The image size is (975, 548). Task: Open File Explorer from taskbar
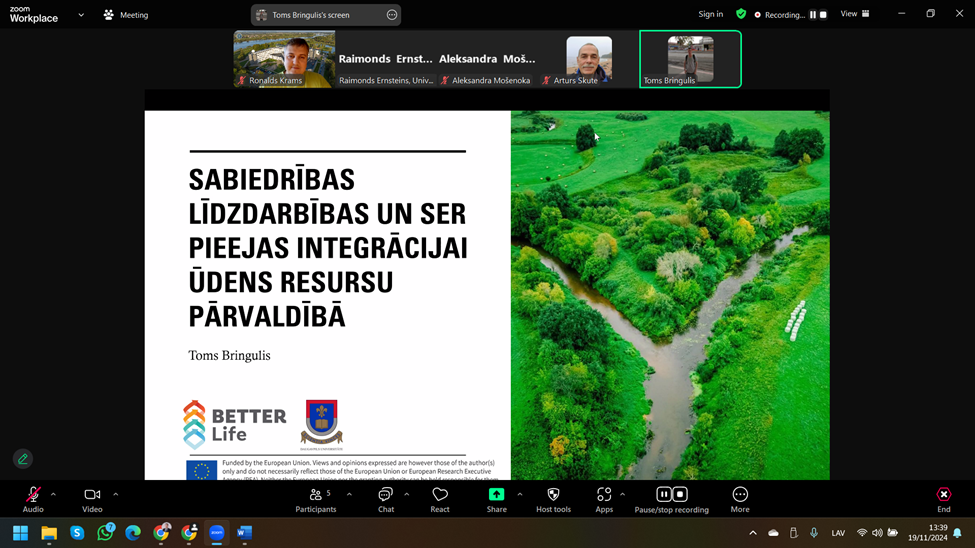49,533
